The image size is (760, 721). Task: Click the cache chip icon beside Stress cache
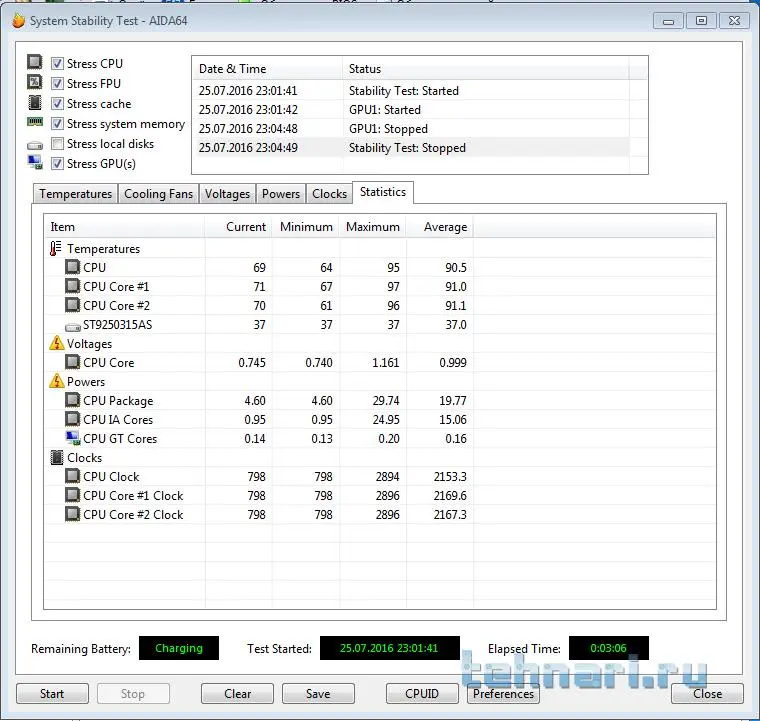coord(34,102)
